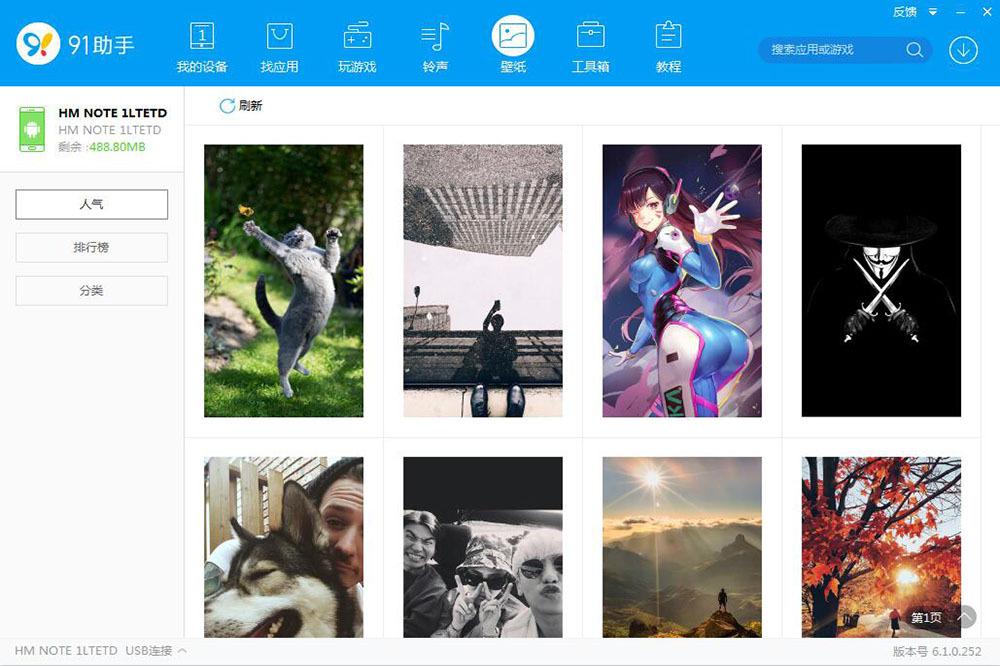This screenshot has width=1000, height=666.
Task: Open the upside-down building wallpaper thumbnail
Action: point(483,281)
